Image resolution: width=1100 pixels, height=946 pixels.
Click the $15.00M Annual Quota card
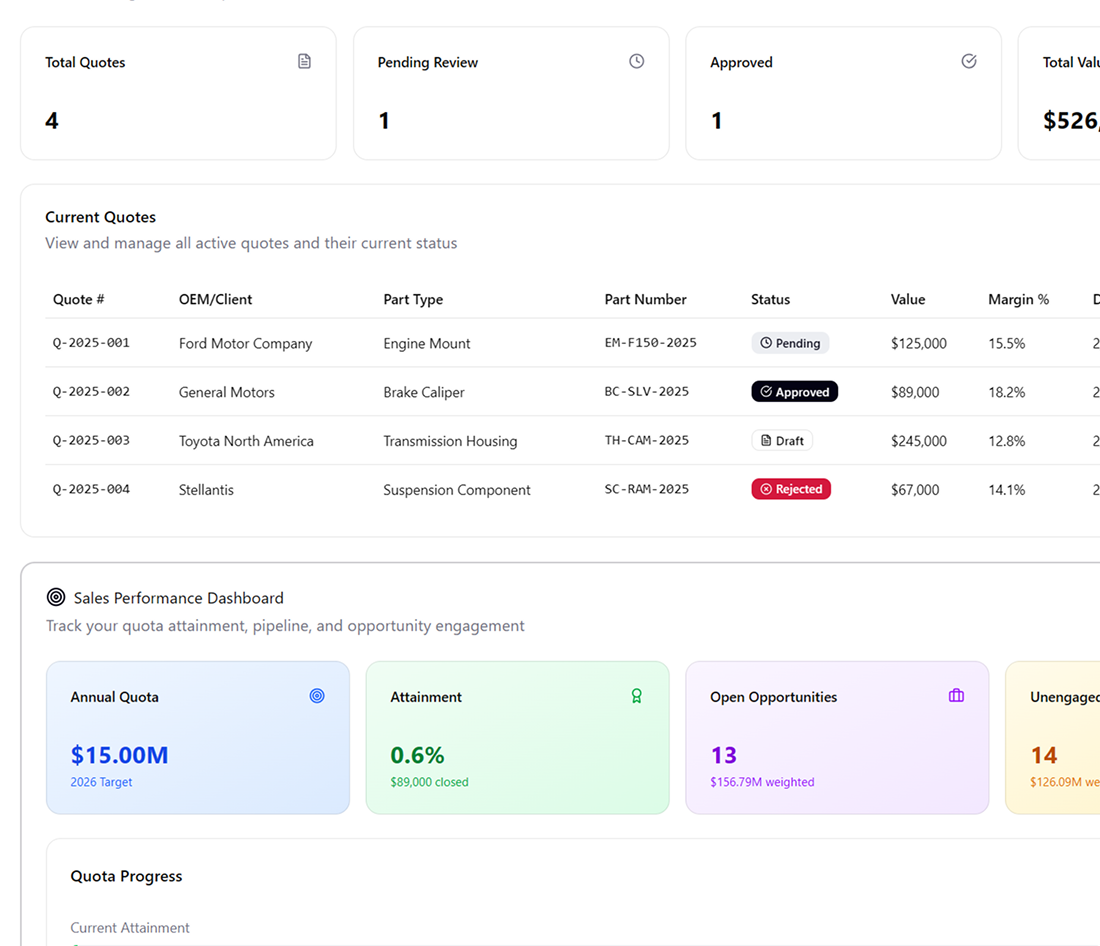click(x=198, y=738)
